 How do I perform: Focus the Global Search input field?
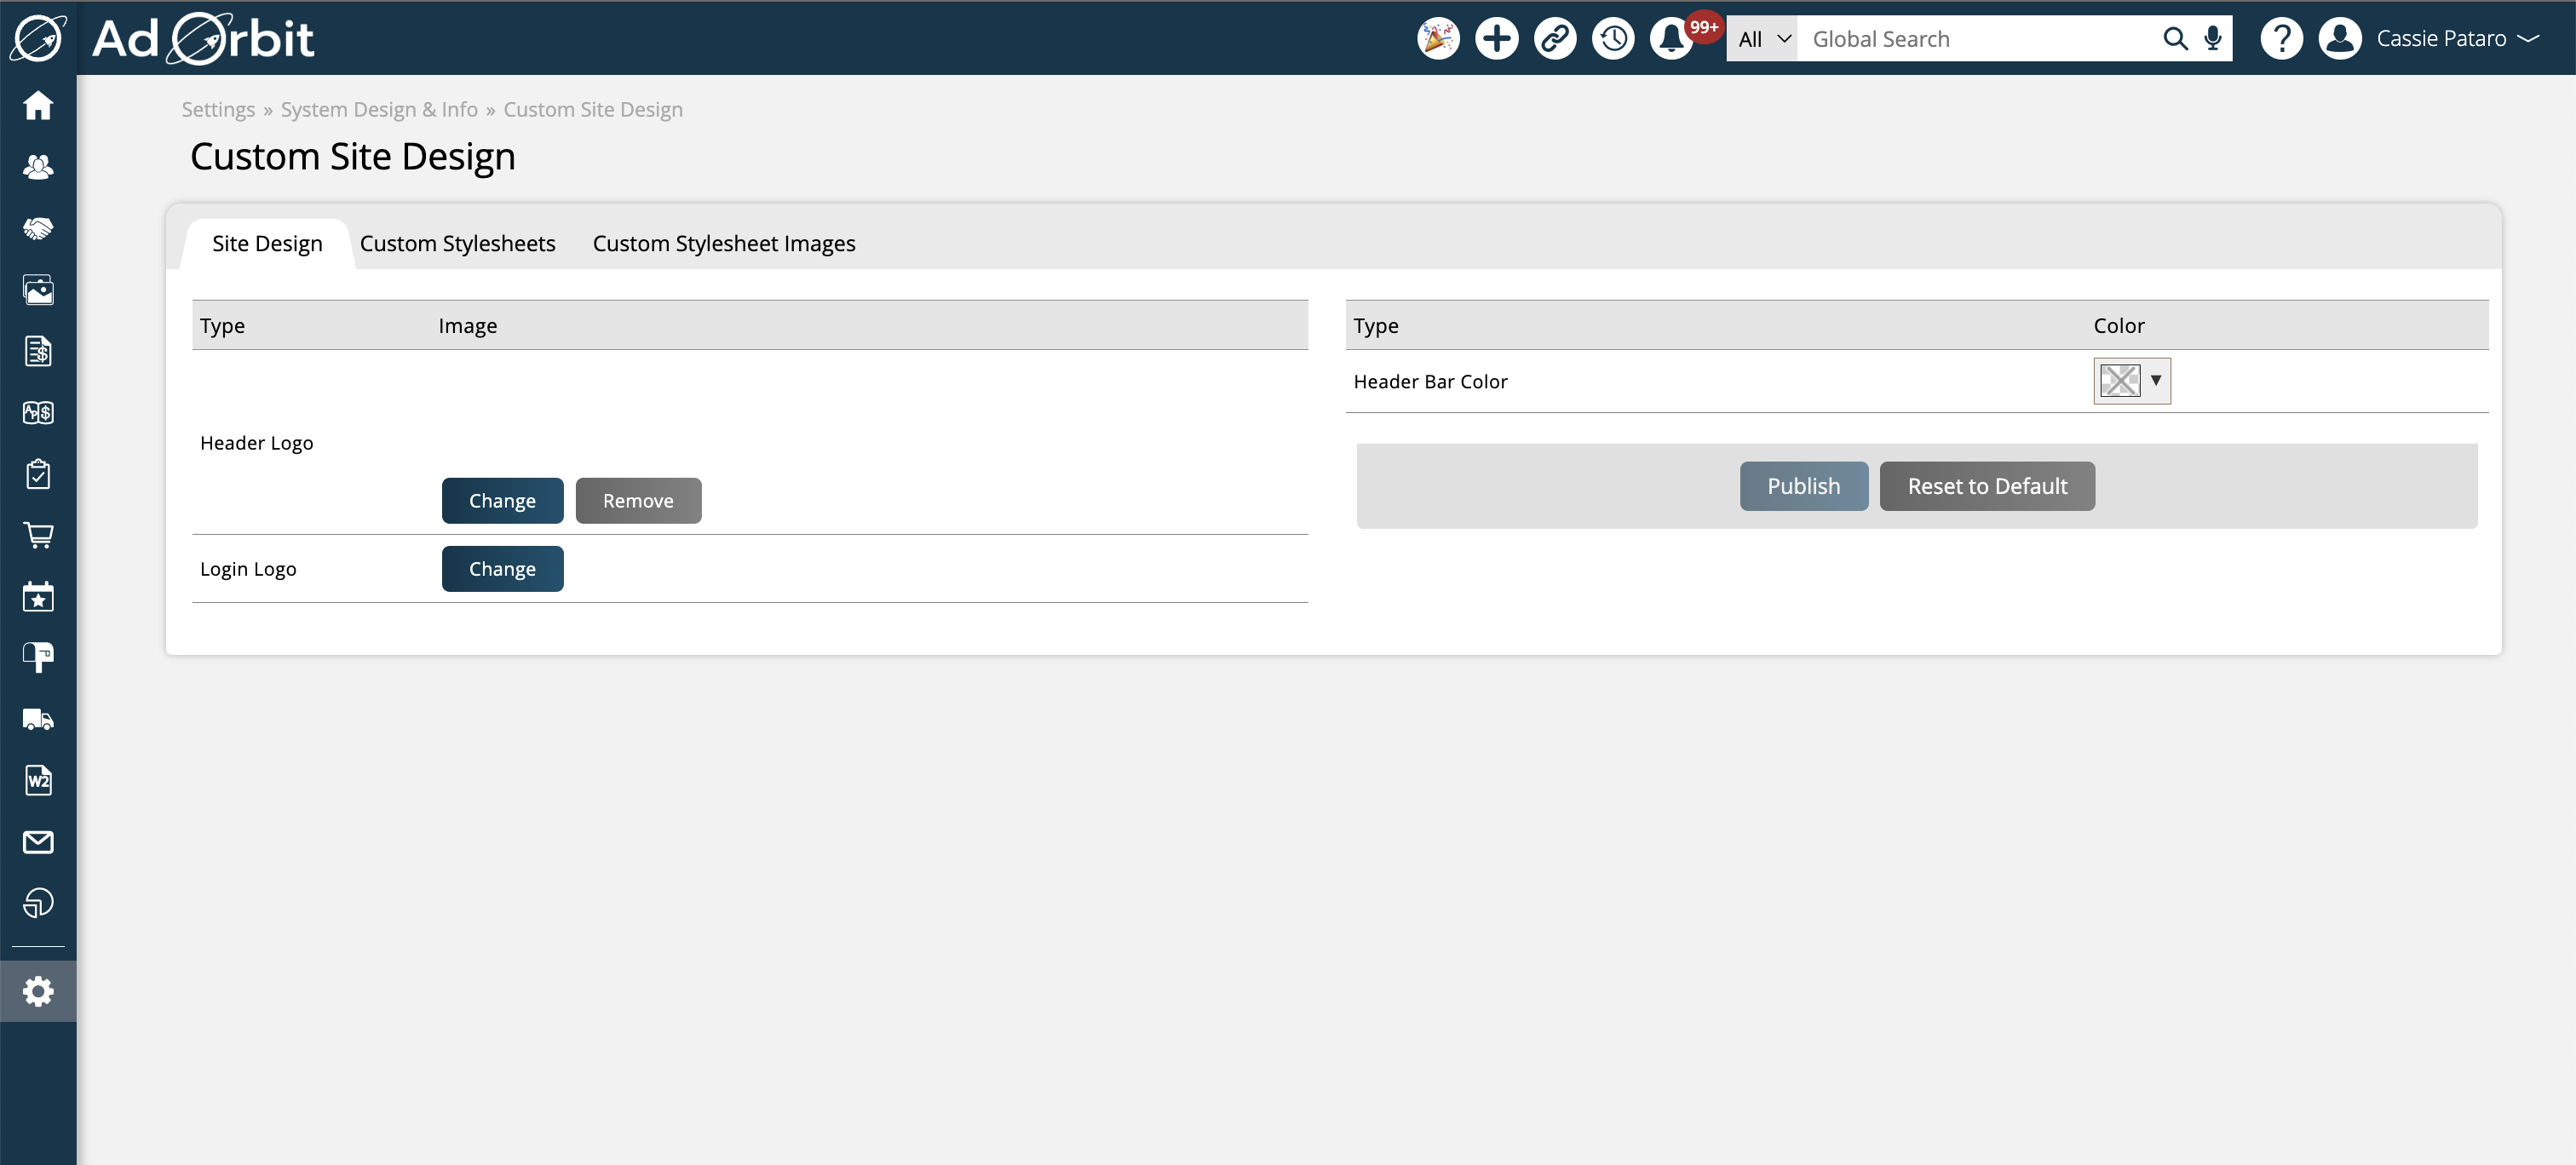[1975, 38]
